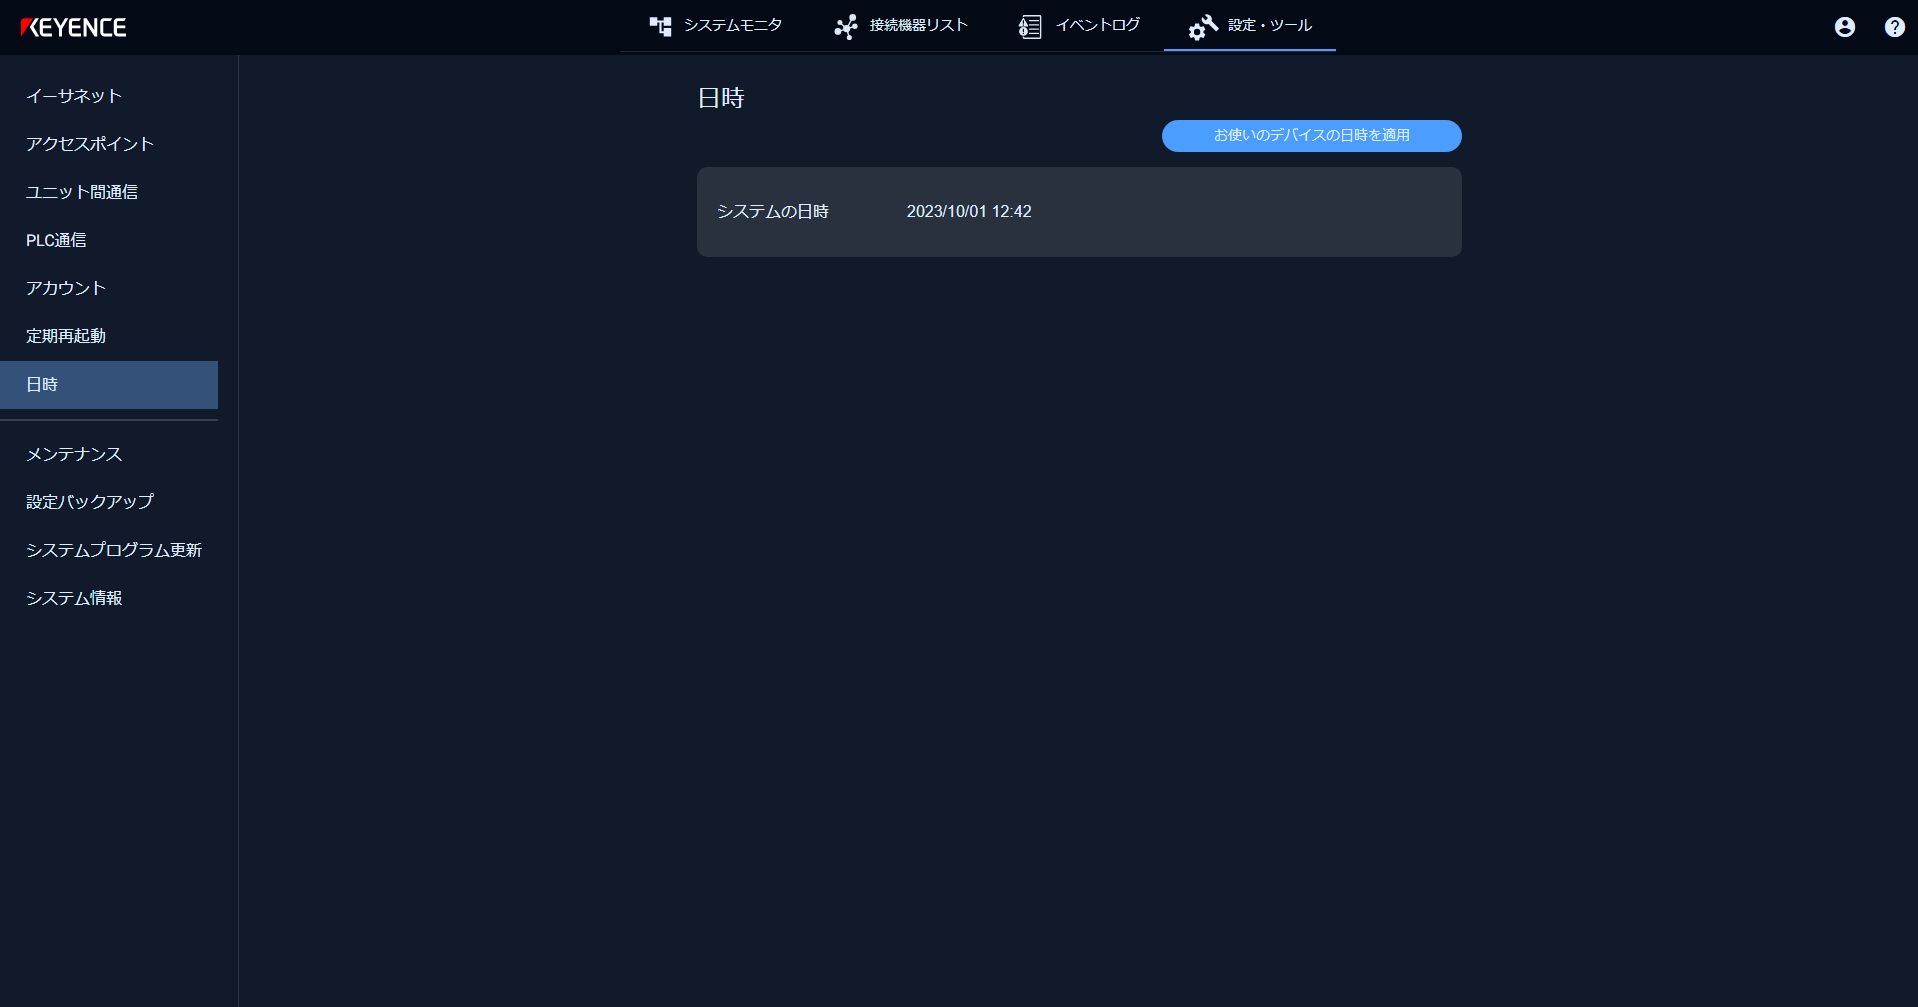1918x1007 pixels.
Task: Open アクセスポイント settings
Action: [89, 144]
